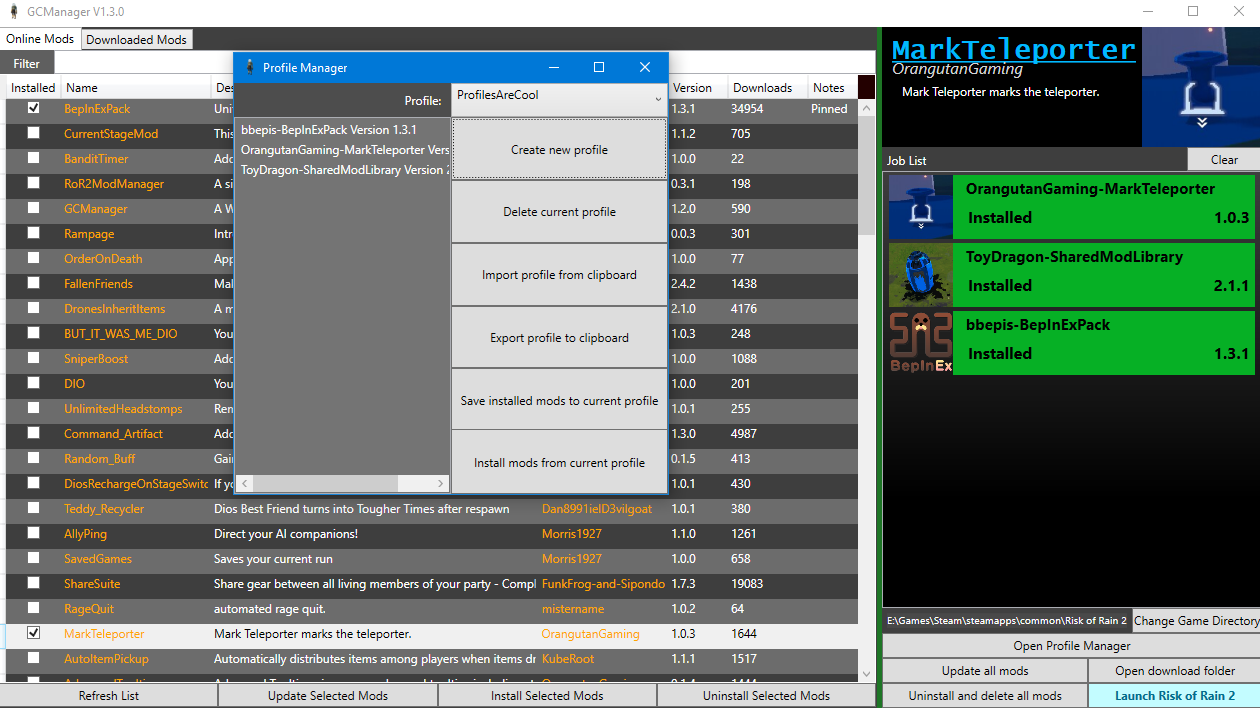The height and width of the screenshot is (708, 1260).
Task: Click the RageQuit mod name
Action: [x=89, y=609]
